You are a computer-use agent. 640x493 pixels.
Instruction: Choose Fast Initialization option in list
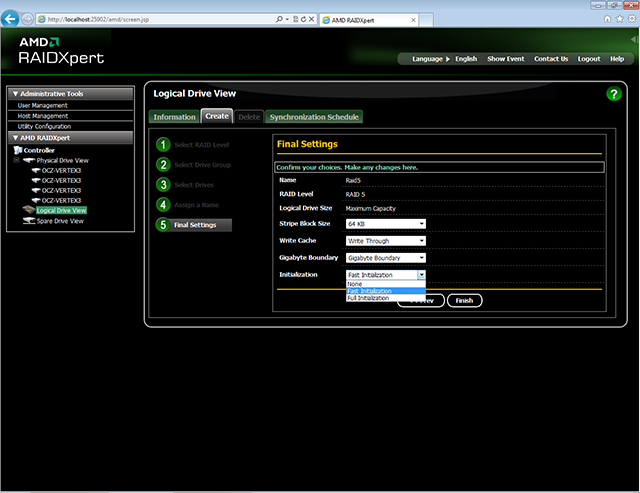click(x=386, y=291)
